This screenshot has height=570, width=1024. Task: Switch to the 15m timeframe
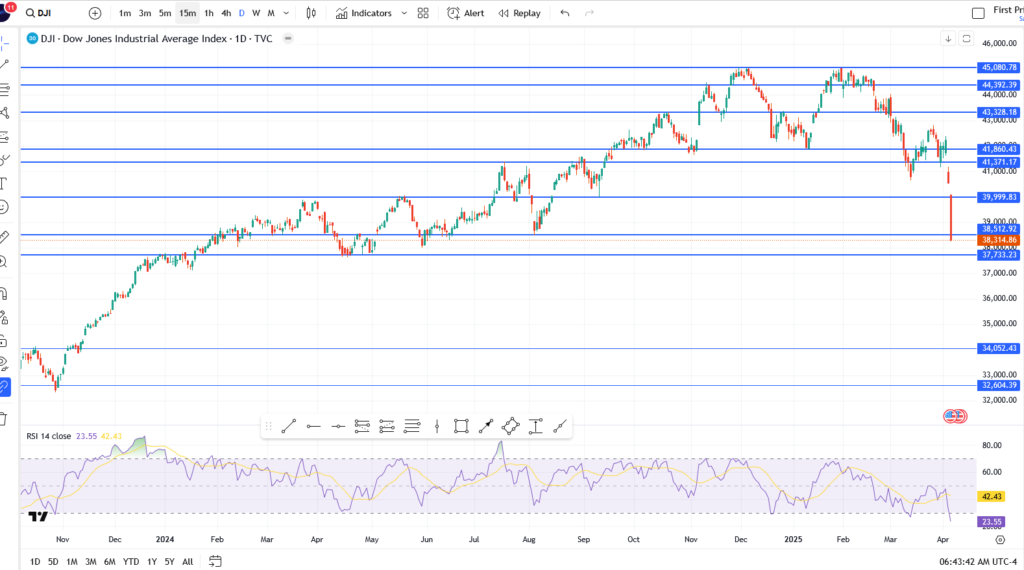coord(187,13)
